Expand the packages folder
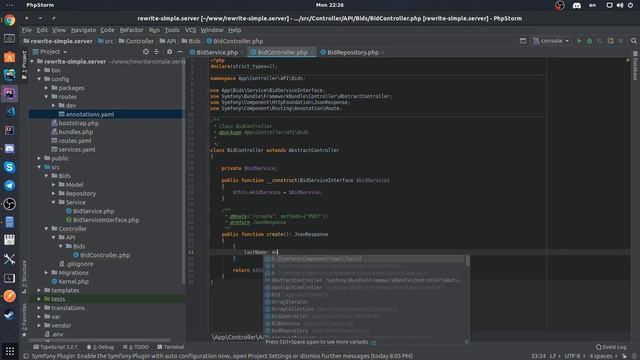 (x=47, y=88)
